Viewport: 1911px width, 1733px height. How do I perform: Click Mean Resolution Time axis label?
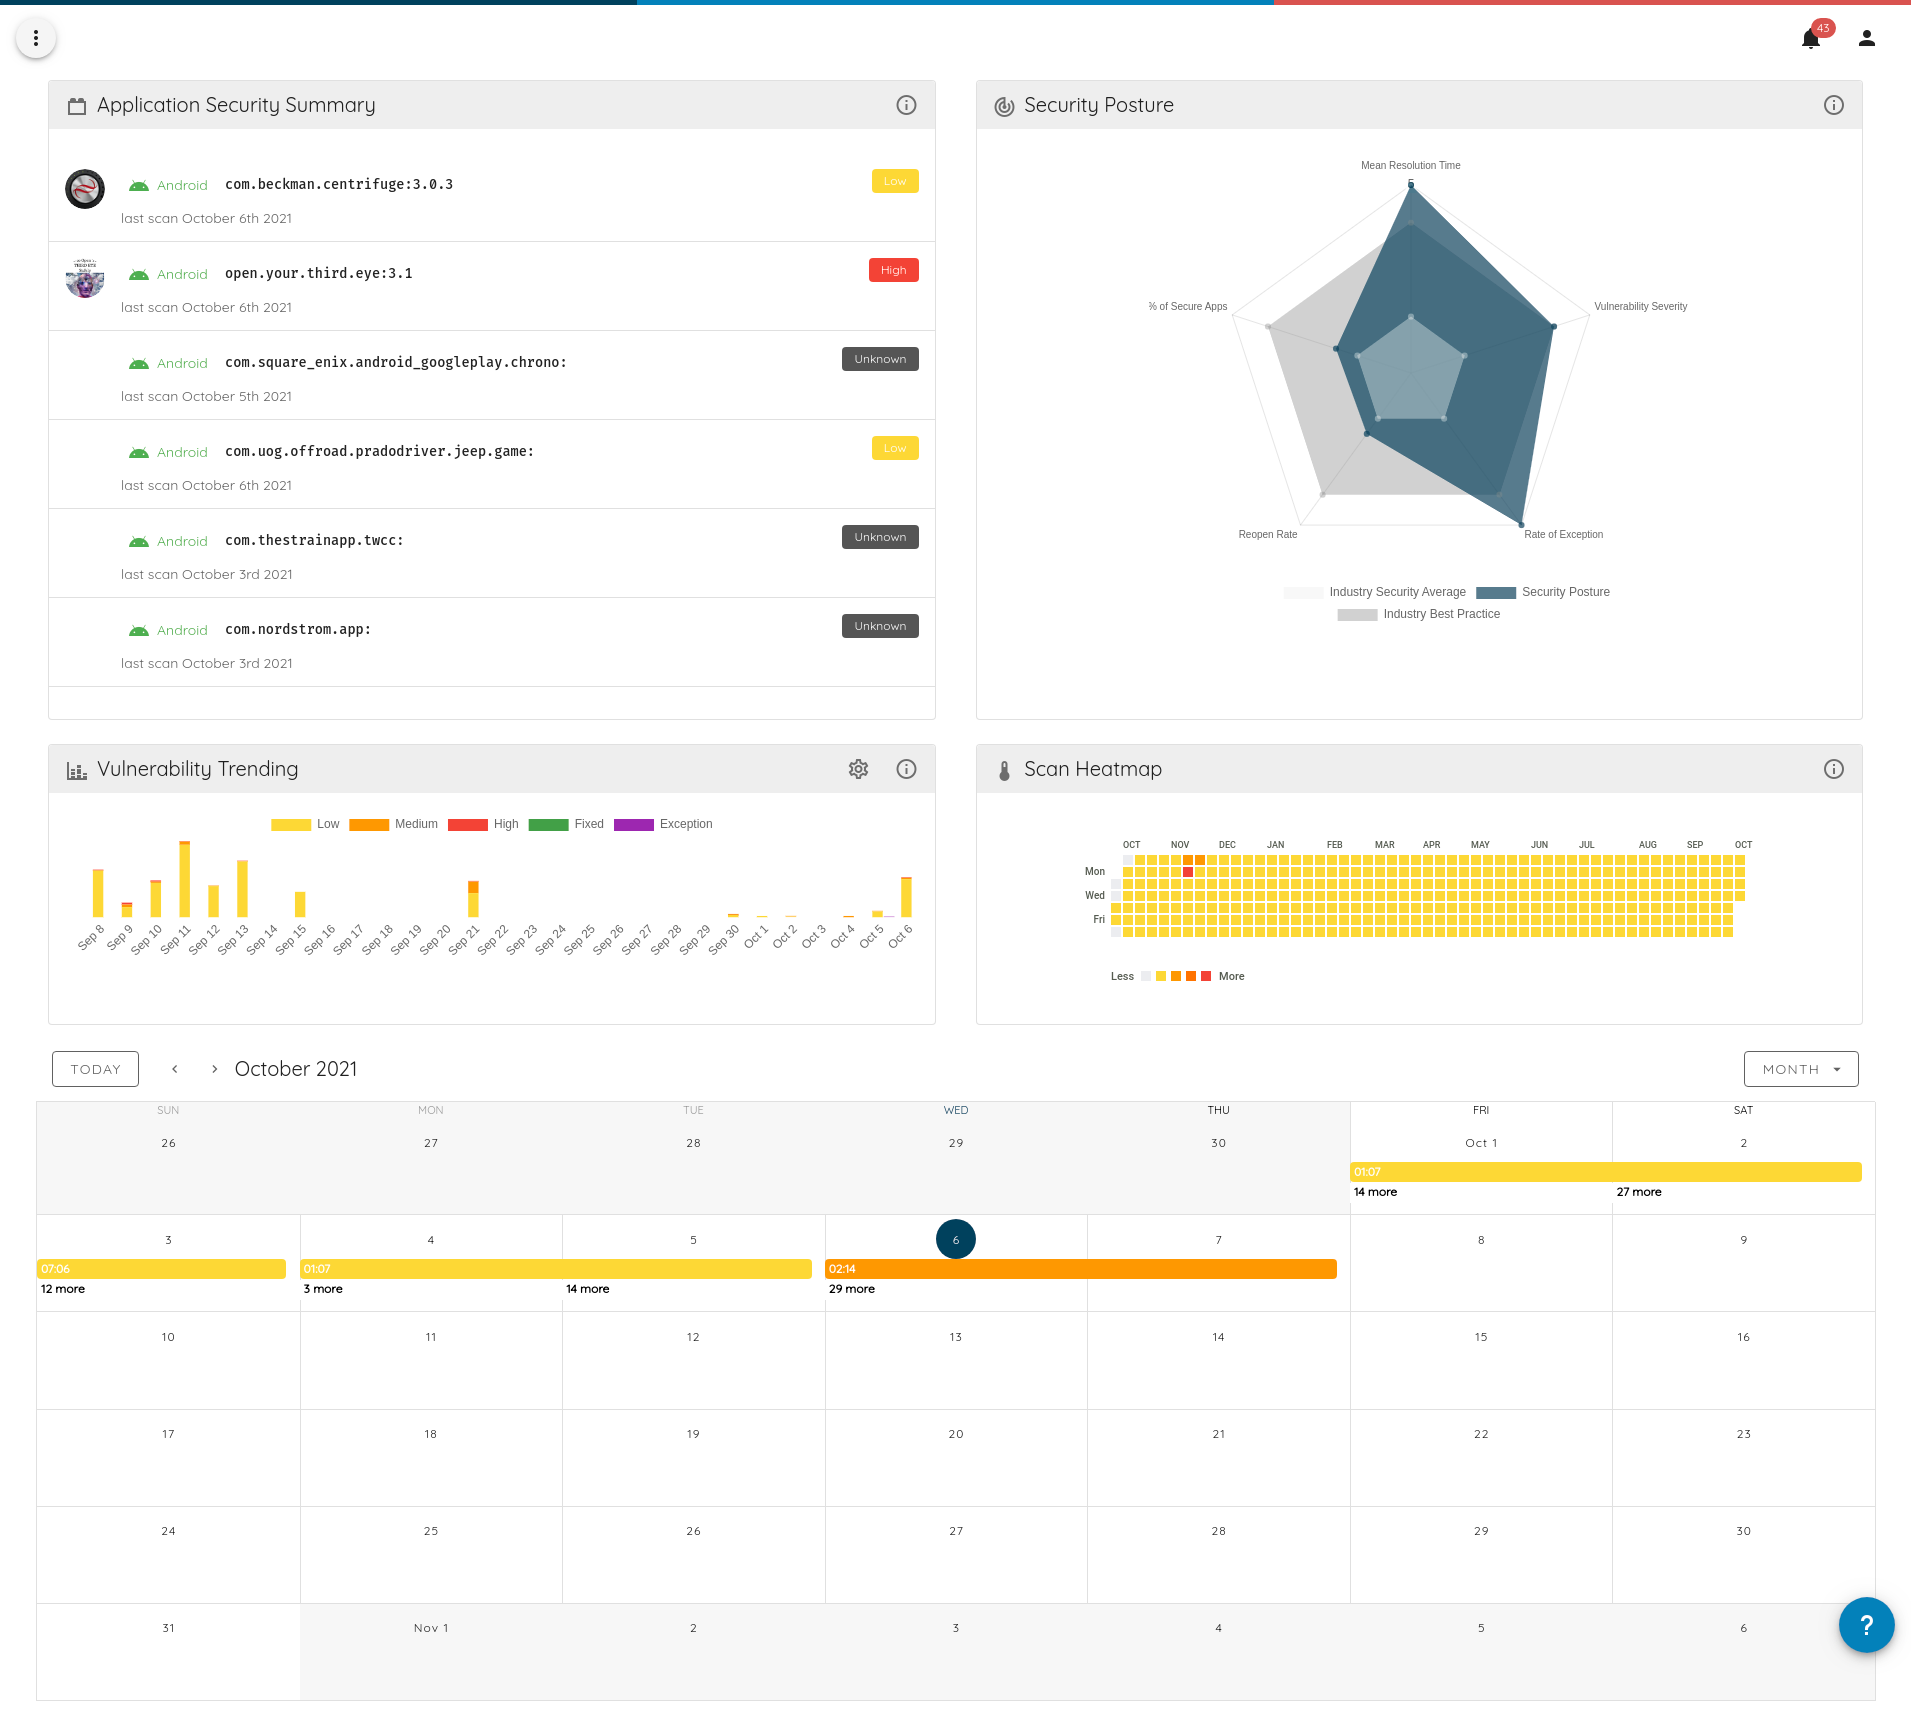1410,166
